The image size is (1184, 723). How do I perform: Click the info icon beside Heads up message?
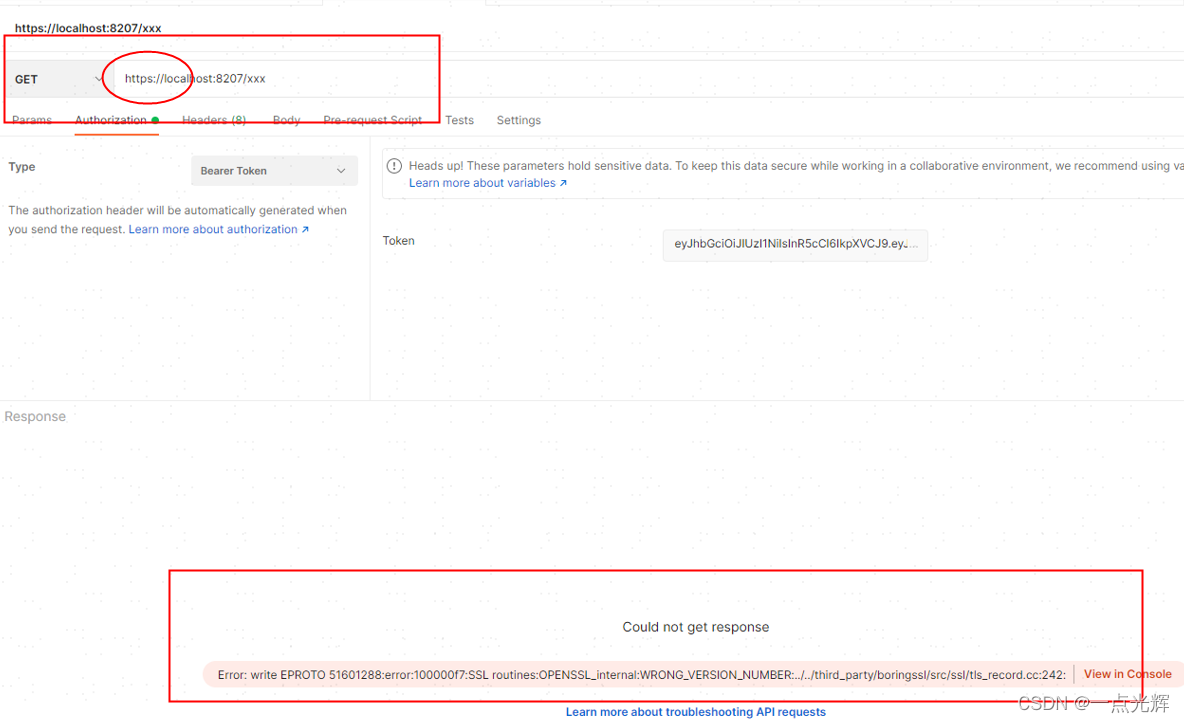394,165
